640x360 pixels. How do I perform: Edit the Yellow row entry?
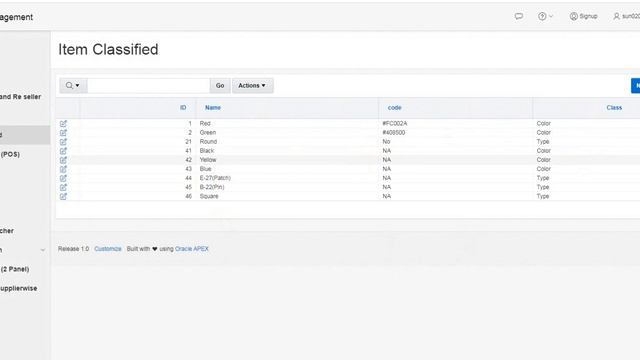[63, 160]
